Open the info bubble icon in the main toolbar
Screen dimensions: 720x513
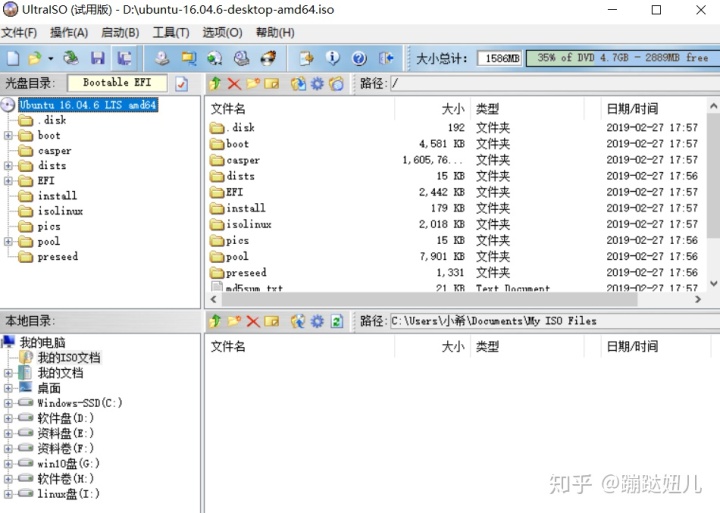[x=332, y=58]
